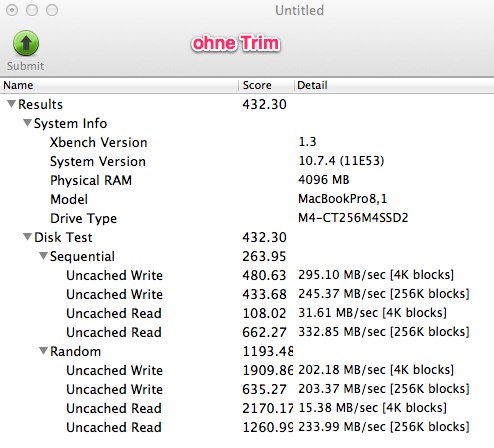This screenshot has height=448, width=494.
Task: Sort by the Name column header
Action: point(119,85)
